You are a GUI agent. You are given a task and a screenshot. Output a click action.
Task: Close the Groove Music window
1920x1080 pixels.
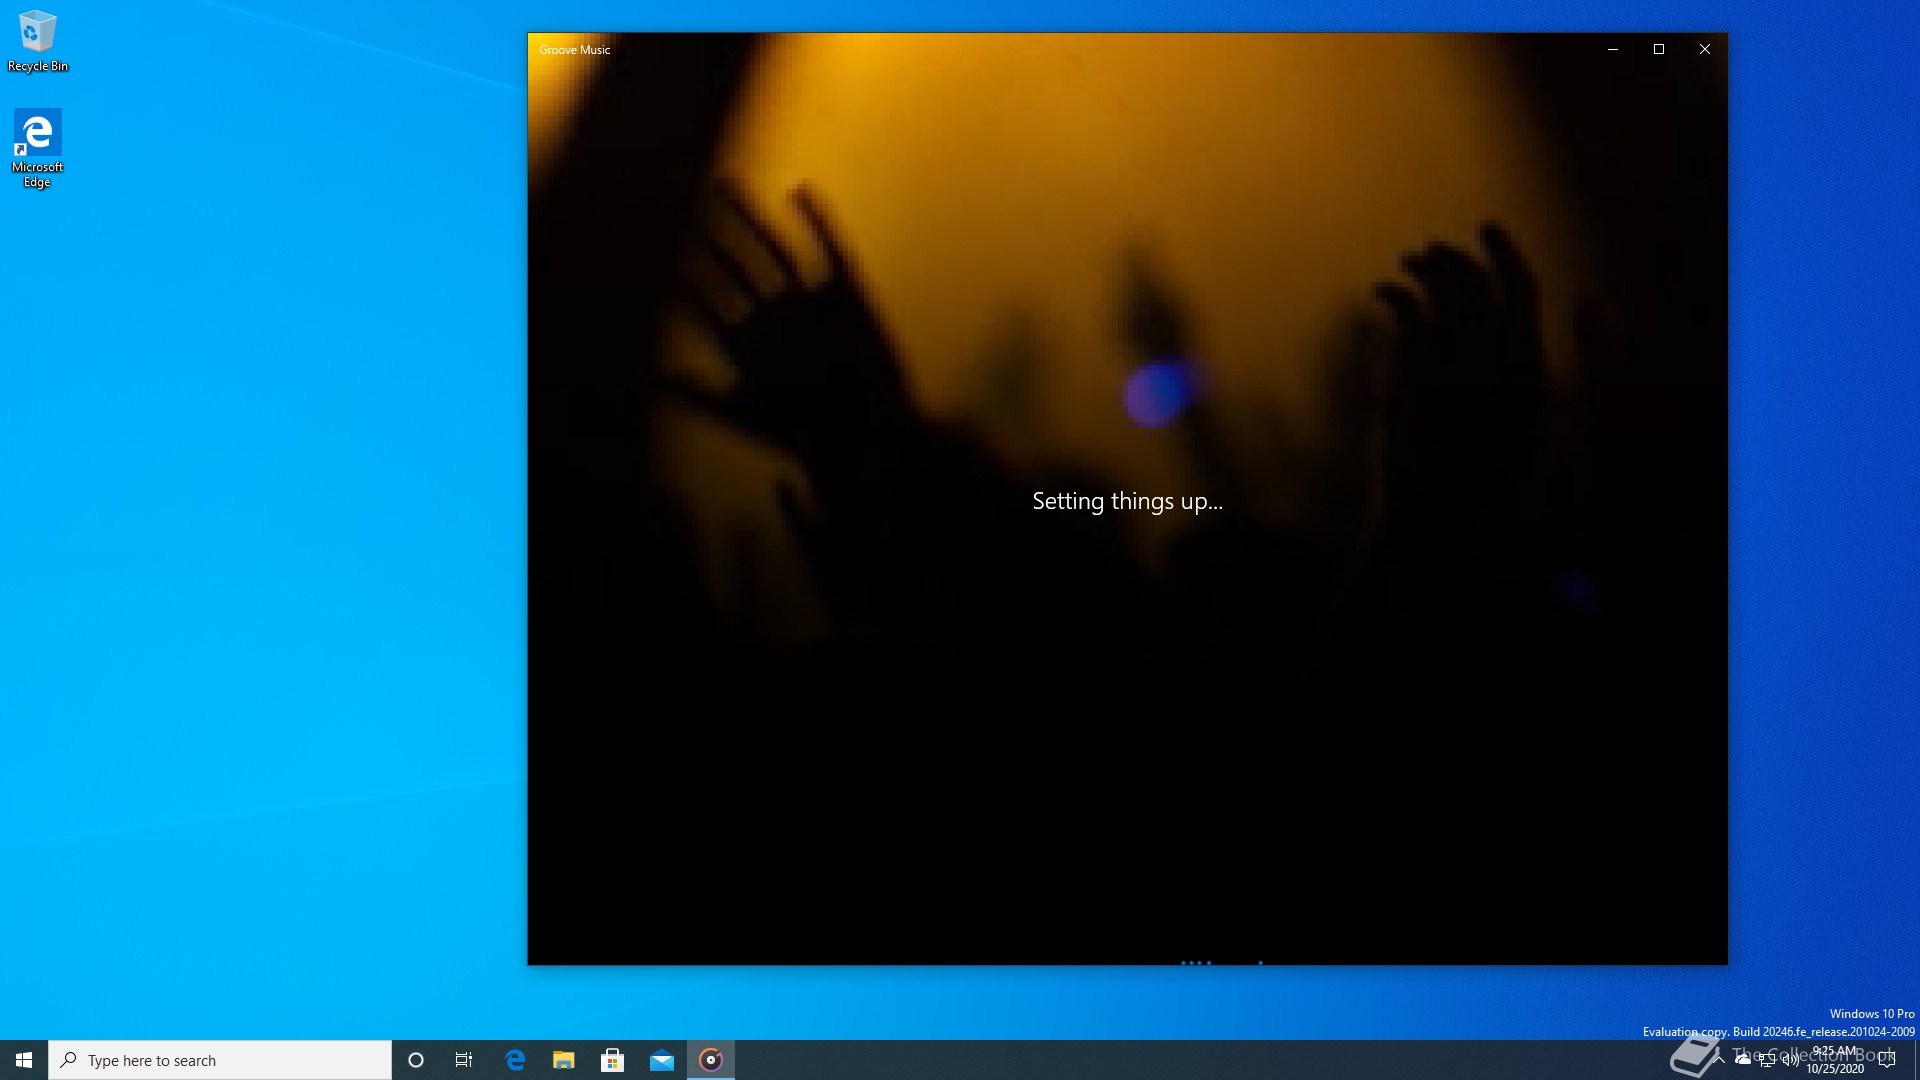pos(1705,49)
